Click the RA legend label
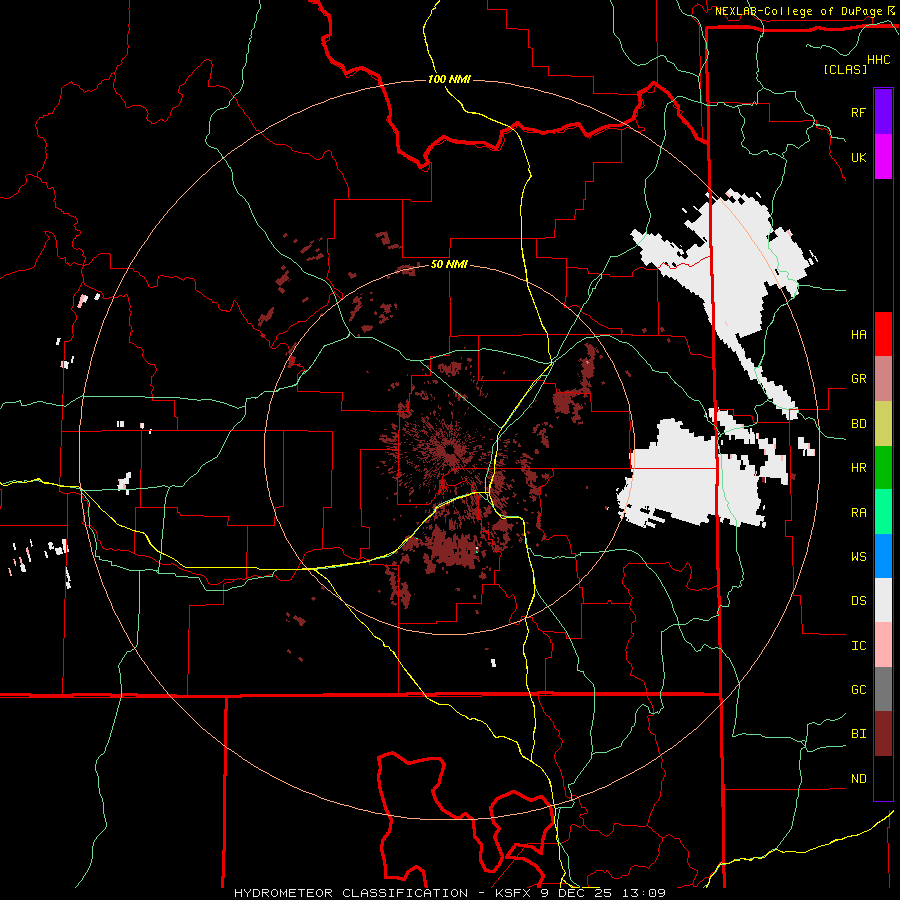Screen dimensions: 900x900 pos(858,512)
